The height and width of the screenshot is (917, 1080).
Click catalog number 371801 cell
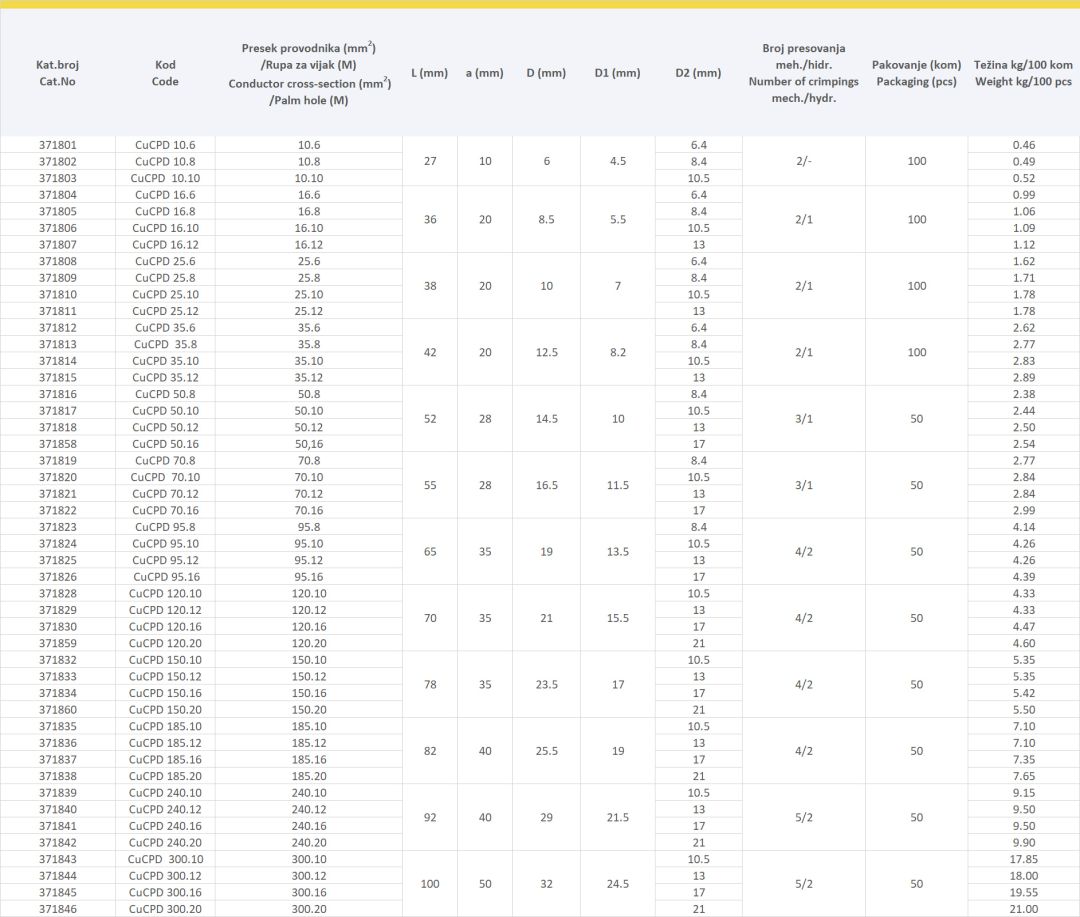point(58,145)
